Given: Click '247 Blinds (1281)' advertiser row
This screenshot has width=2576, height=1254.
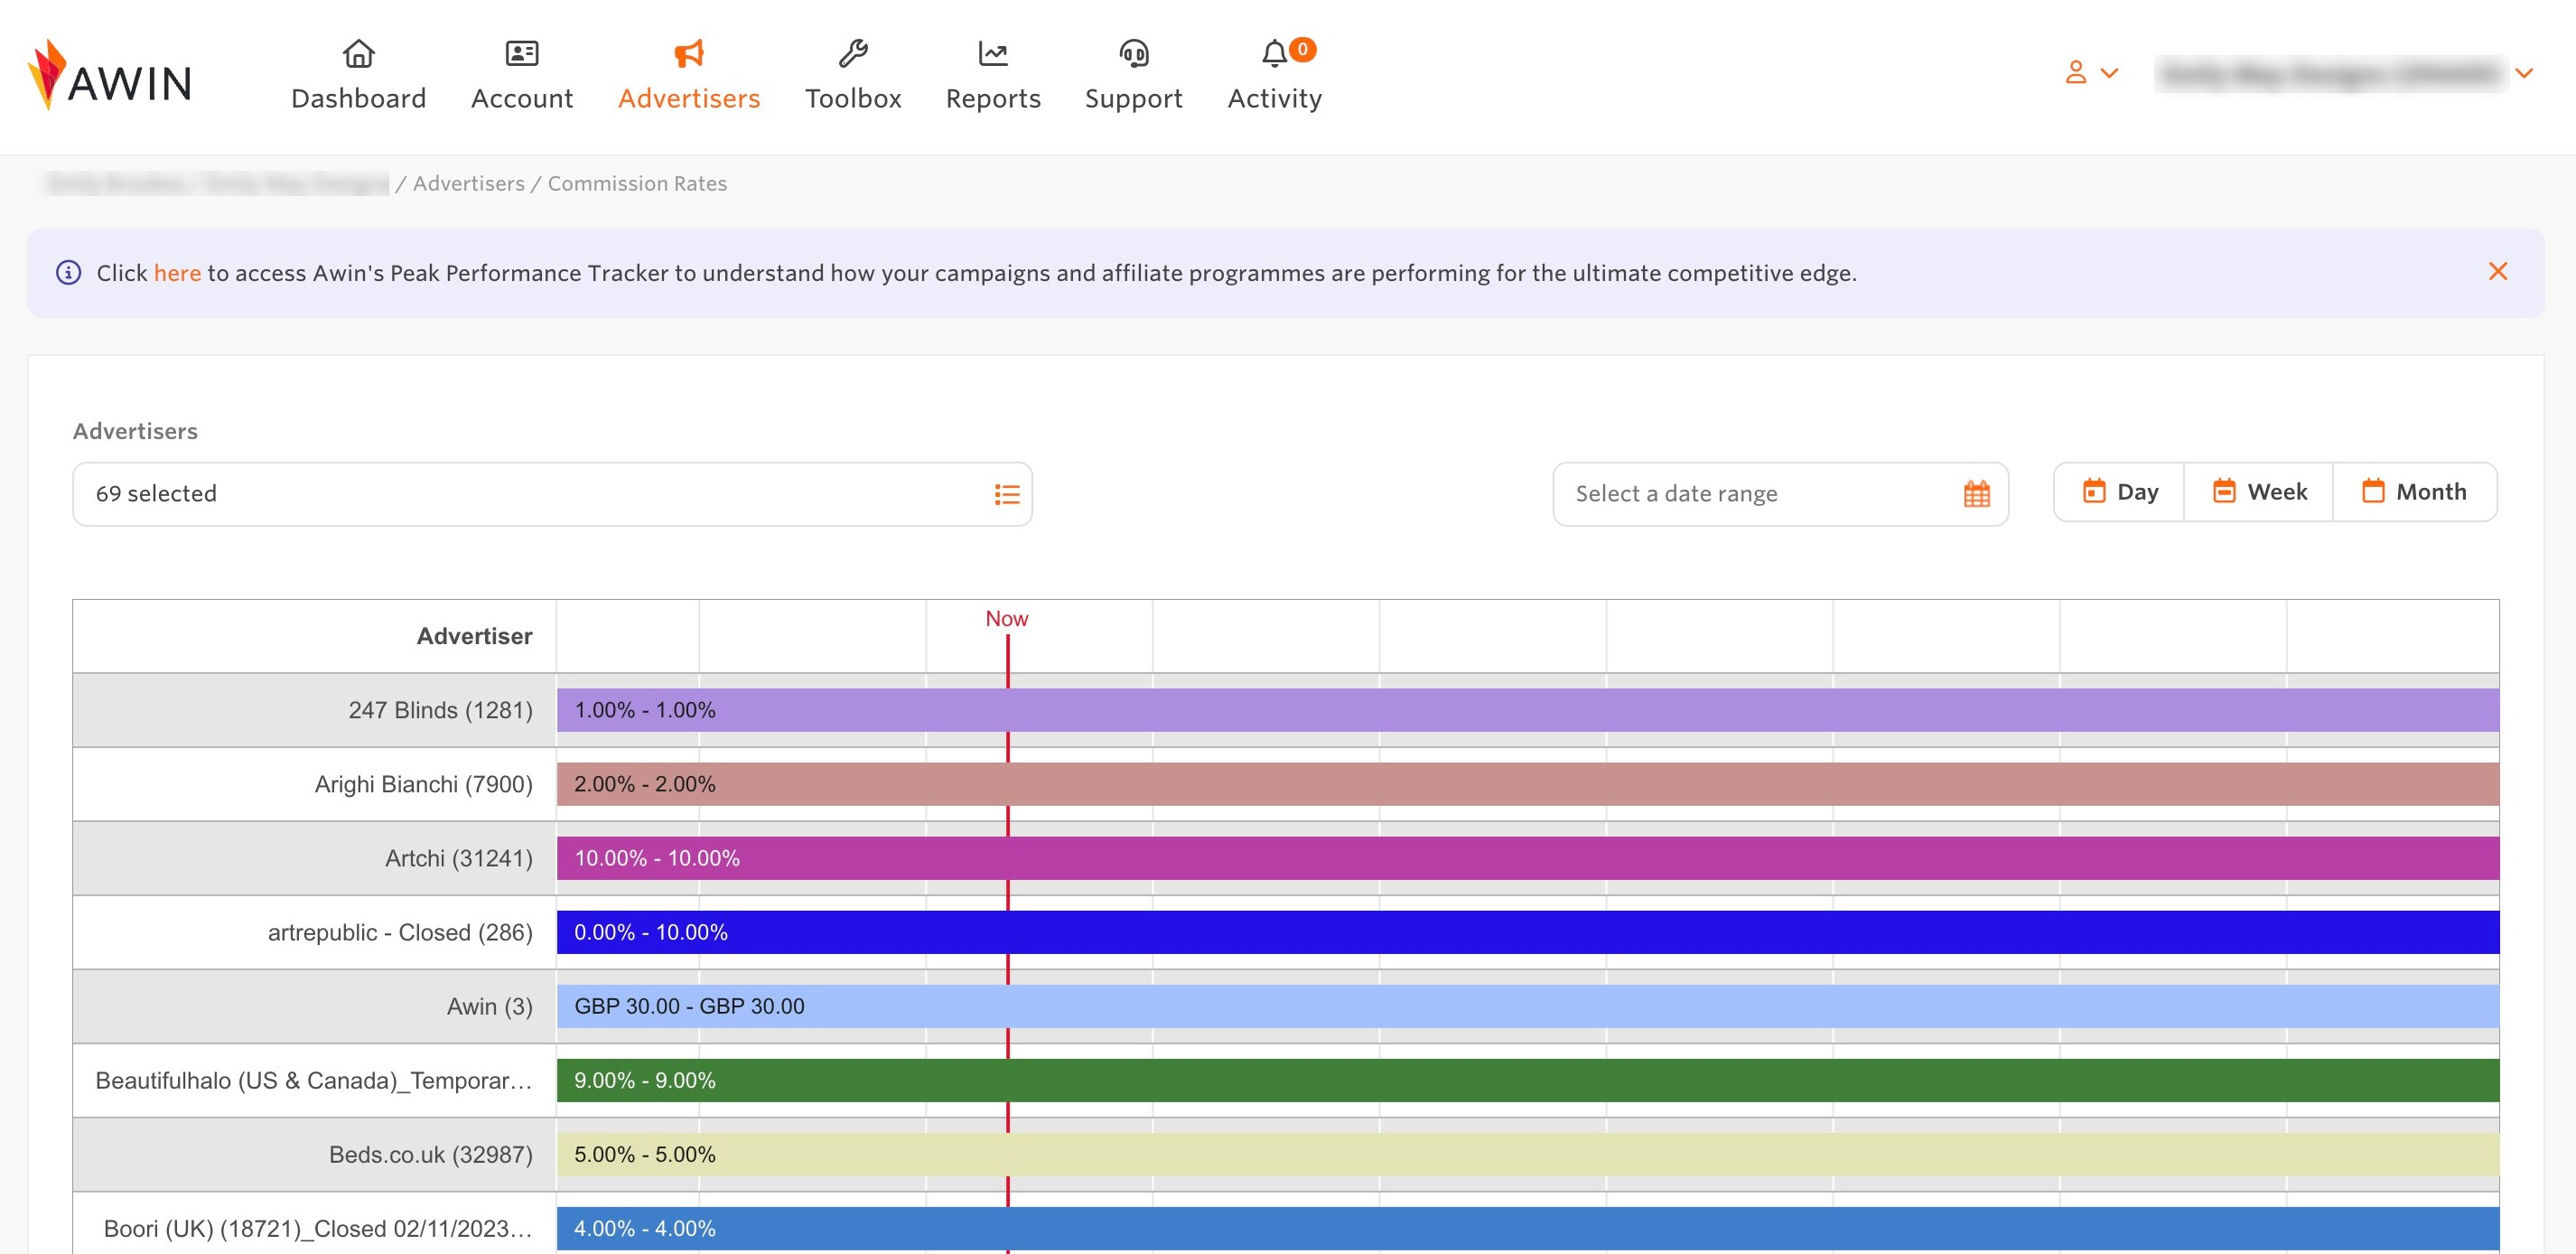Looking at the screenshot, I should [x=314, y=710].
